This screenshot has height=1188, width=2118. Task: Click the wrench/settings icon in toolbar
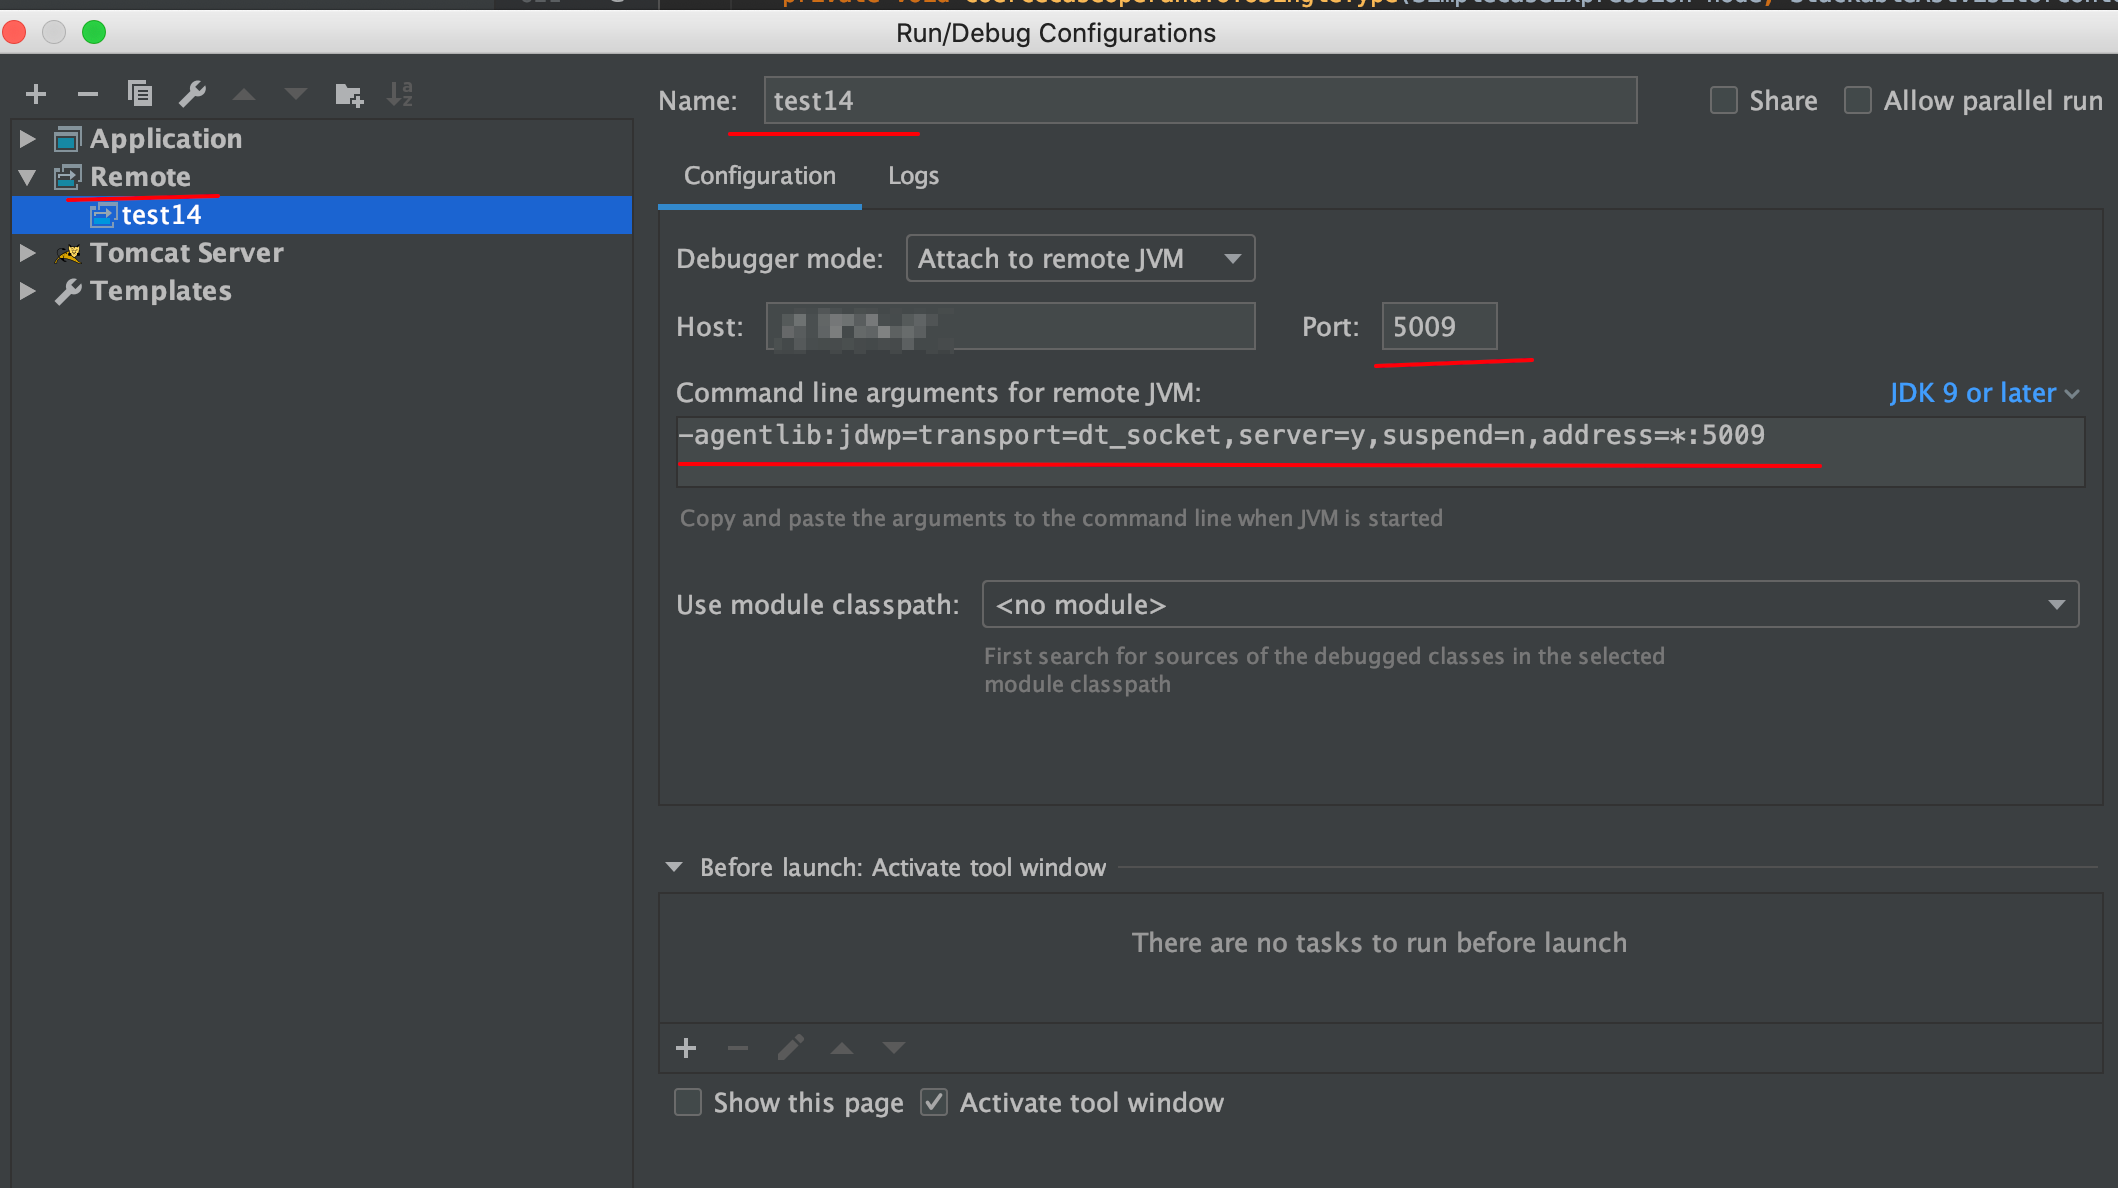point(191,97)
